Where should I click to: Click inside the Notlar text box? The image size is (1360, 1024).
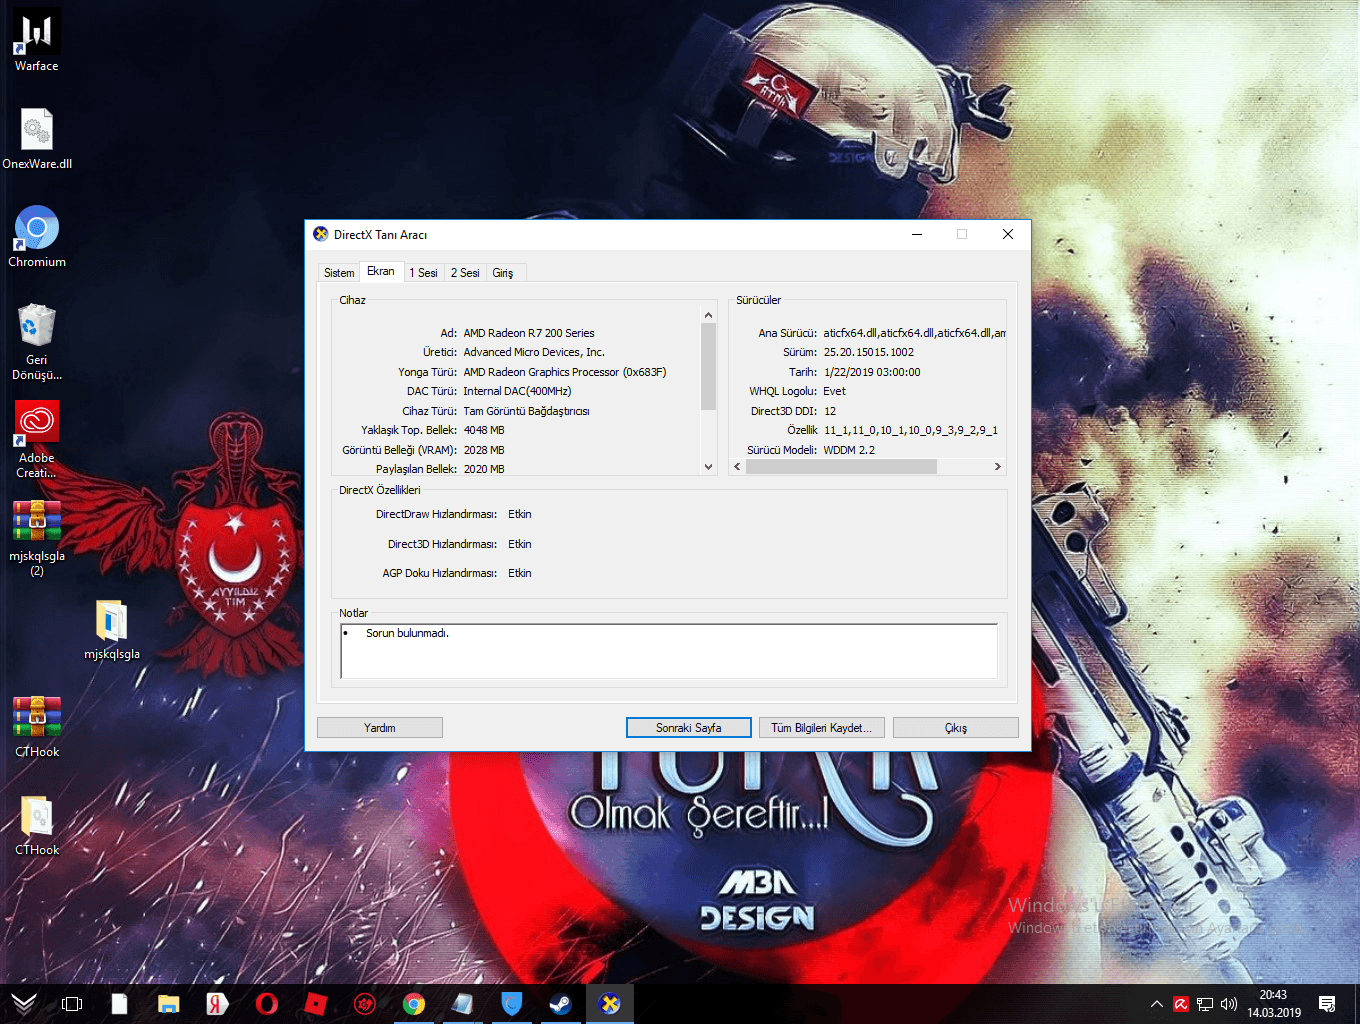pos(669,651)
